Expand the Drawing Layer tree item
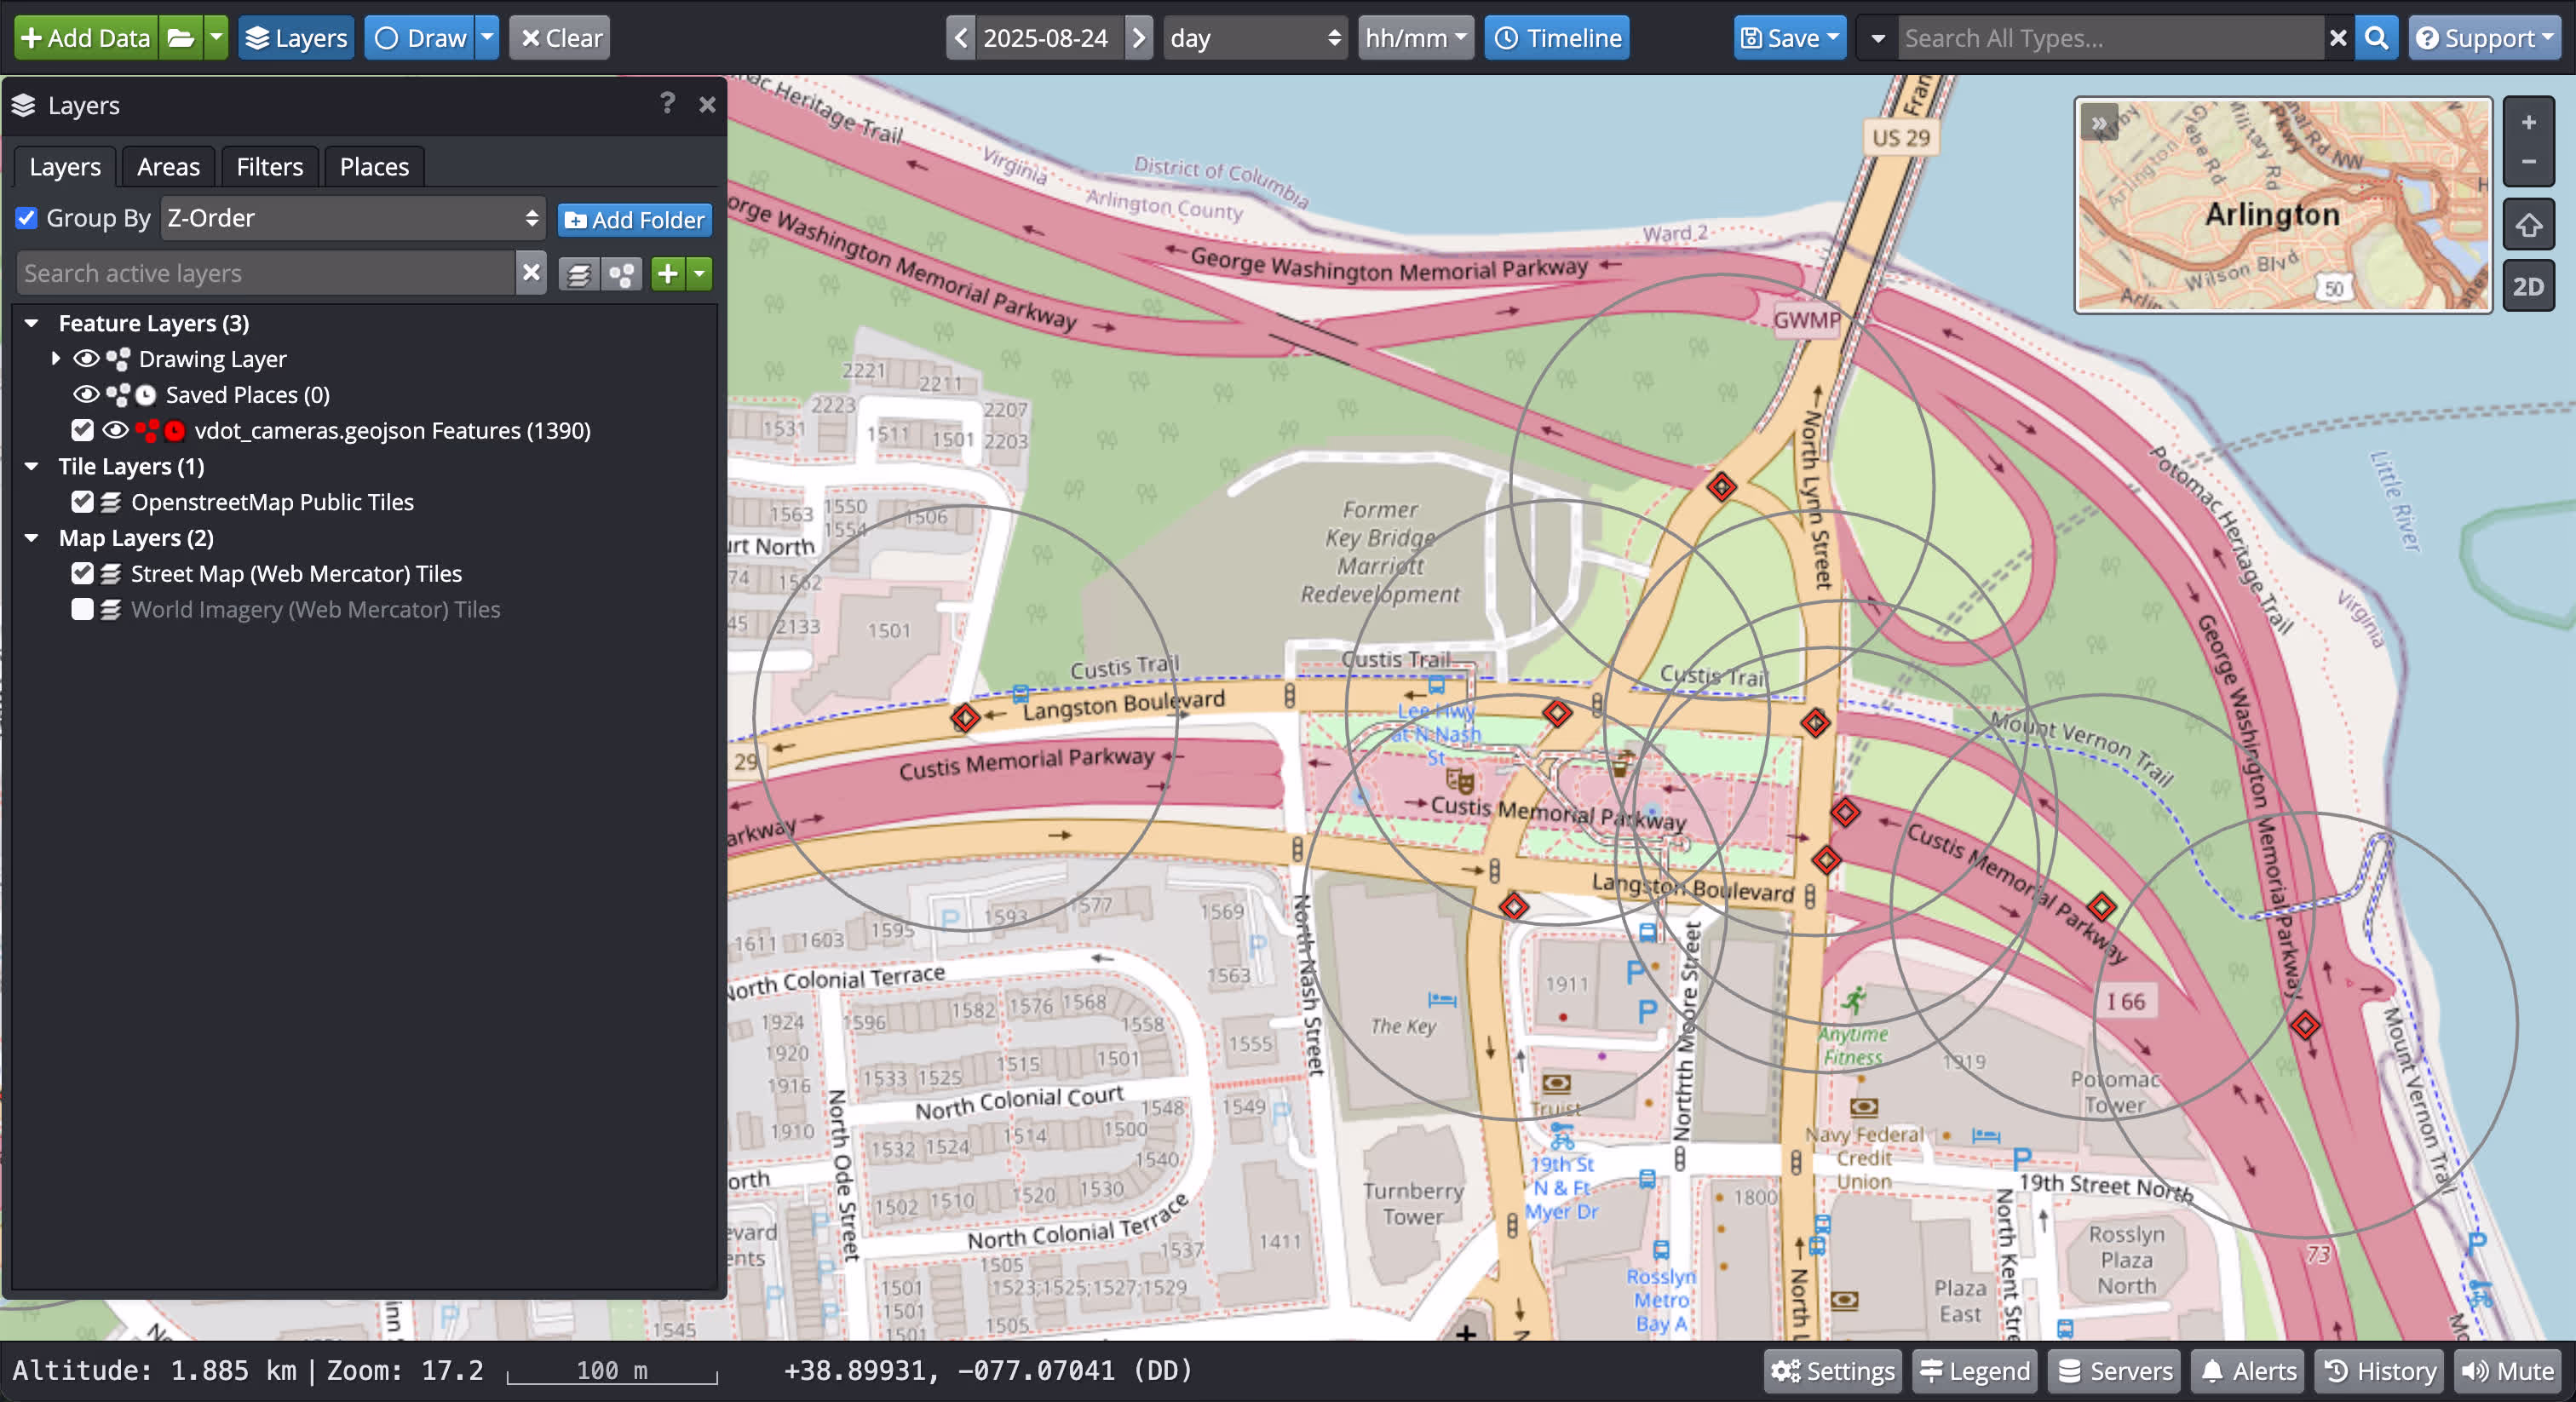This screenshot has width=2576, height=1402. click(55, 359)
